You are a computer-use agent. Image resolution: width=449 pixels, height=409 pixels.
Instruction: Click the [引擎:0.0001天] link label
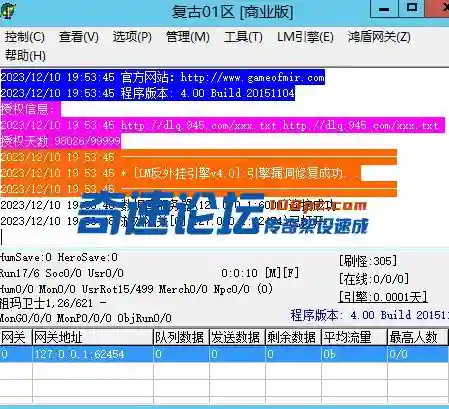(x=383, y=297)
